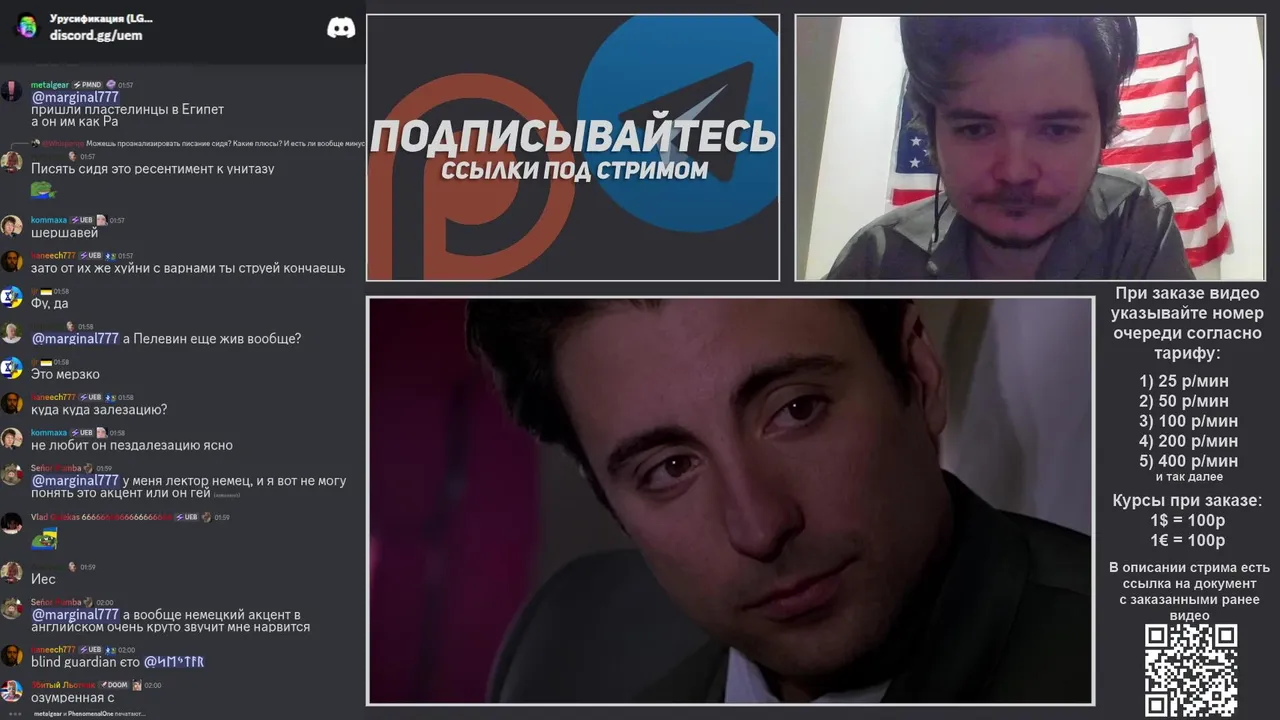The height and width of the screenshot is (720, 1280).
Task: Click the 'Курсы при заказе:' heading
Action: pyautogui.click(x=1187, y=500)
